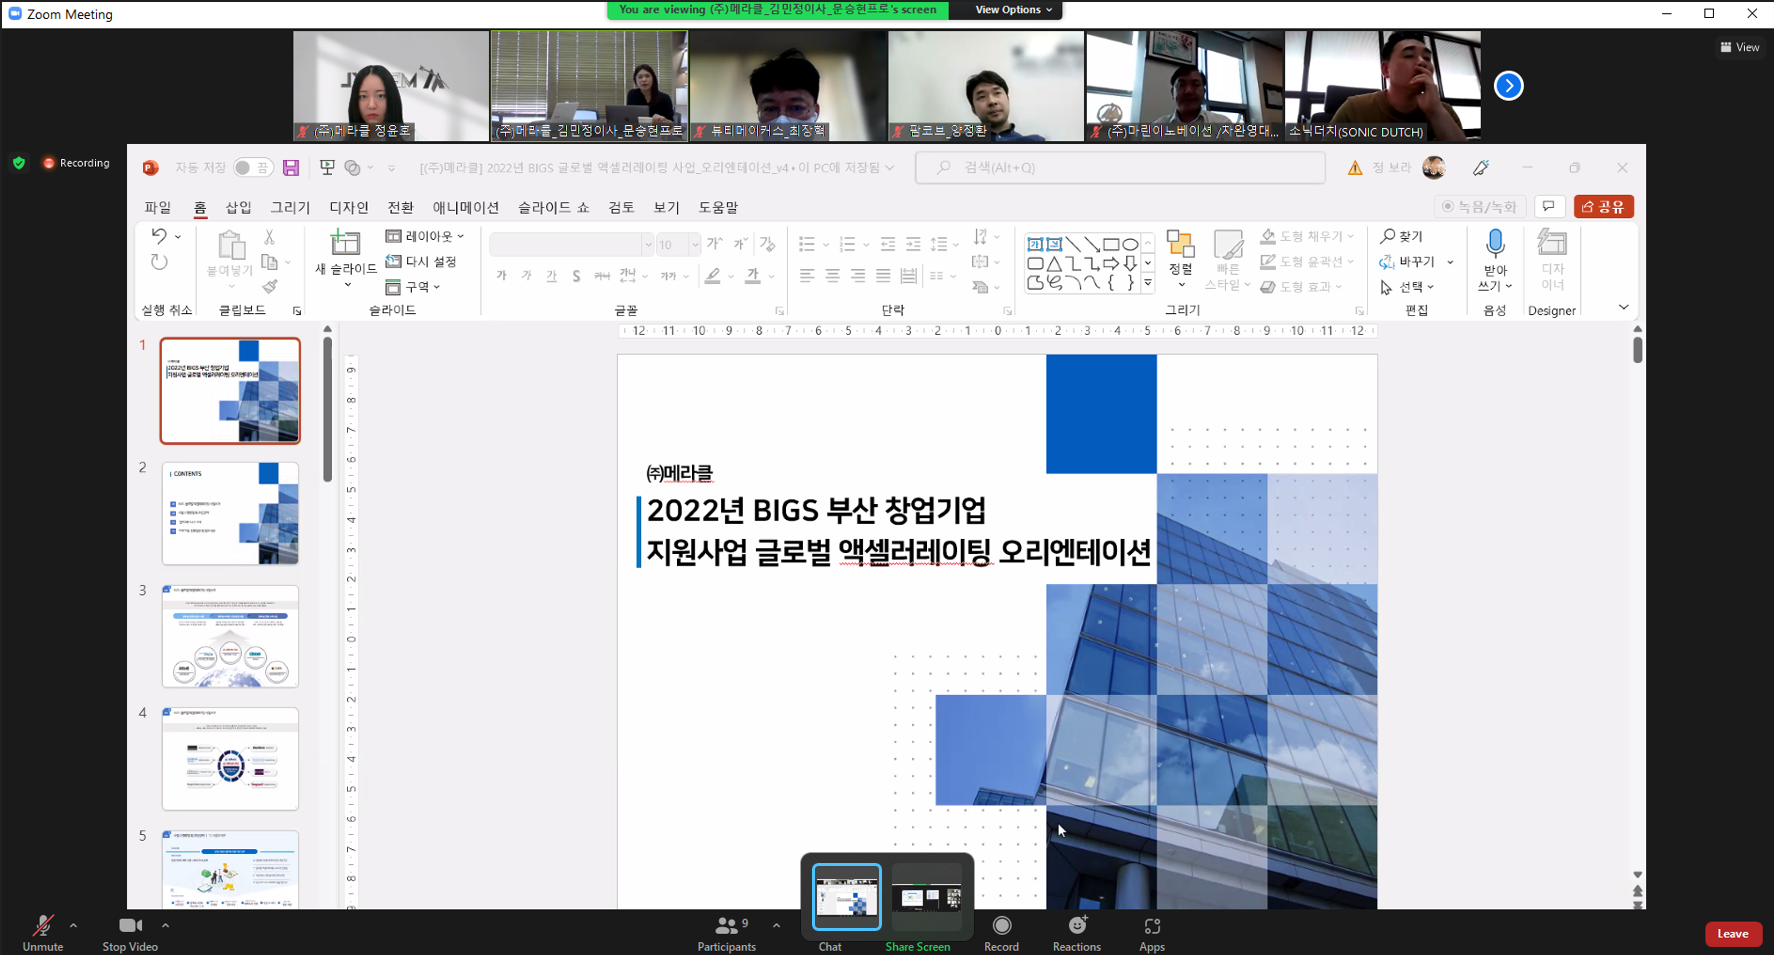The width and height of the screenshot is (1774, 955).
Task: Open the Review tab
Action: click(x=621, y=207)
